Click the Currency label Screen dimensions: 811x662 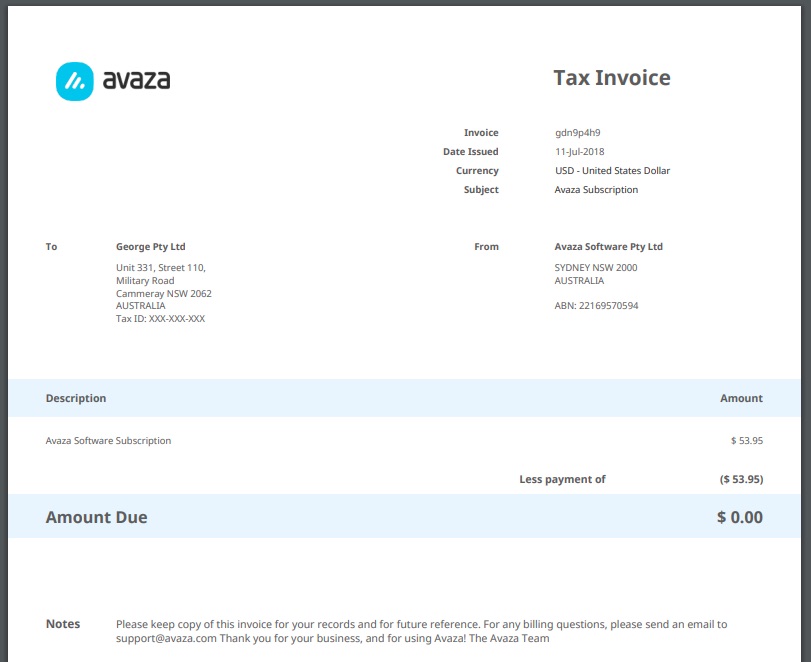coord(477,171)
